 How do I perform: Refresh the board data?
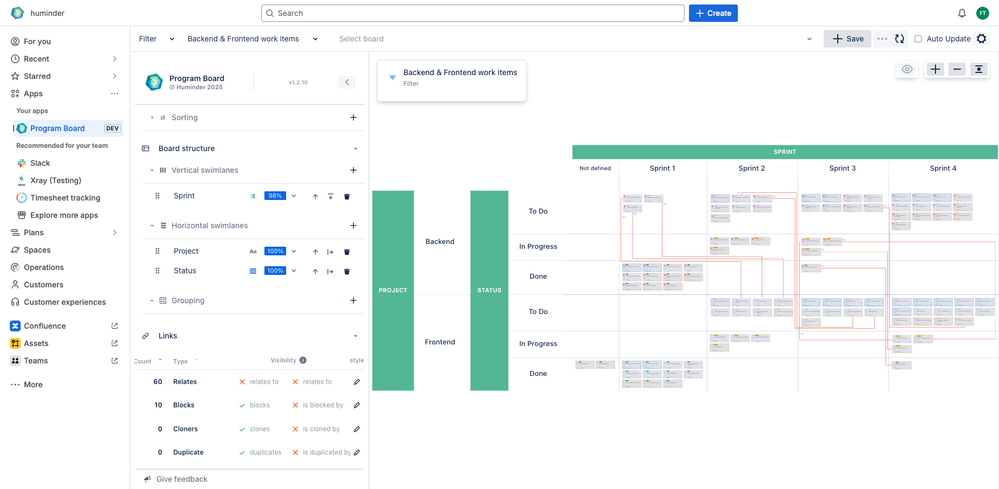(x=900, y=39)
